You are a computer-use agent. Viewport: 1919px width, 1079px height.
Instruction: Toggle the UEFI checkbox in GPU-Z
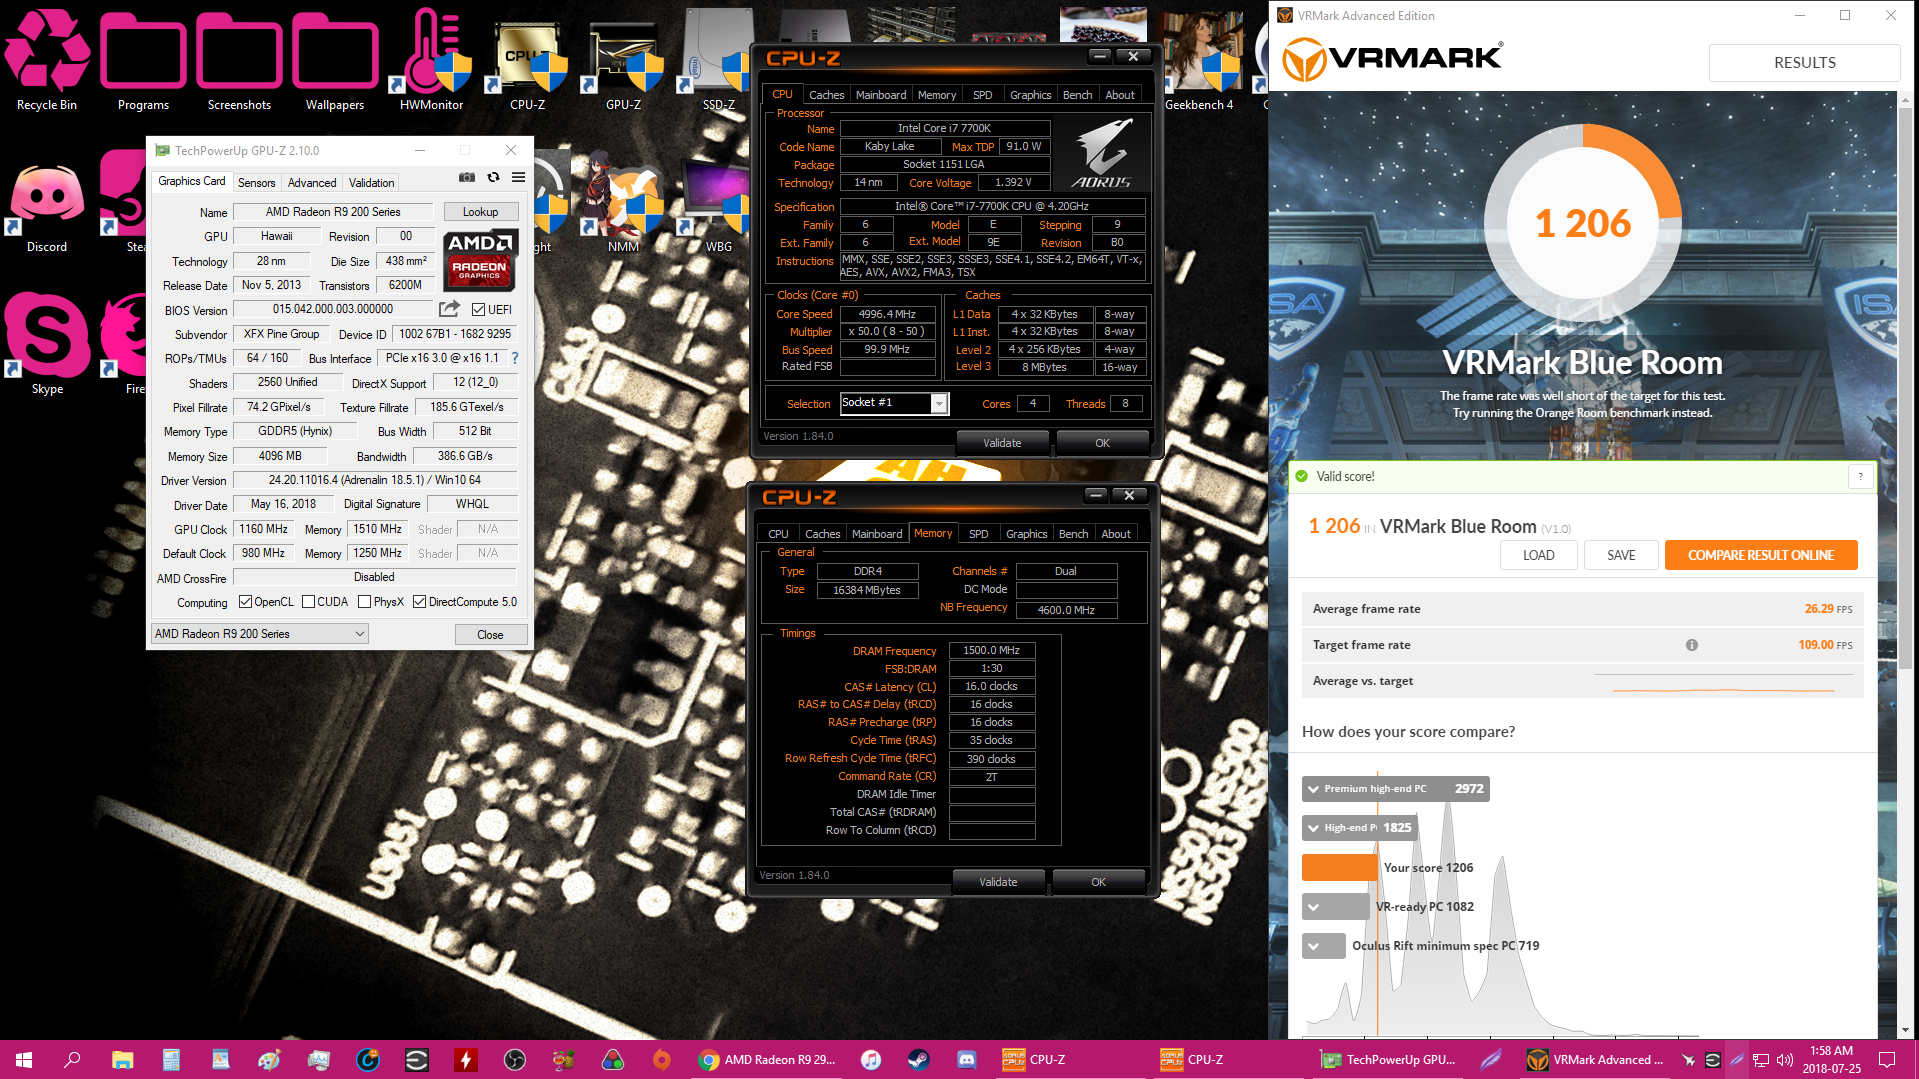tap(478, 310)
